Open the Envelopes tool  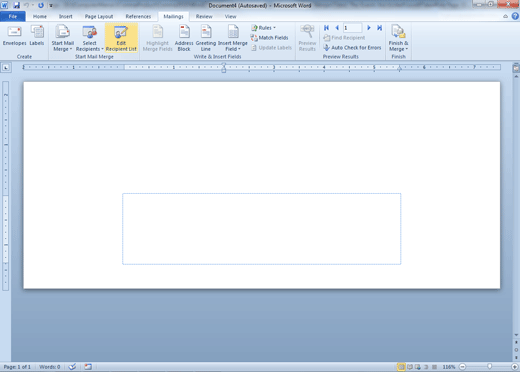coord(14,36)
